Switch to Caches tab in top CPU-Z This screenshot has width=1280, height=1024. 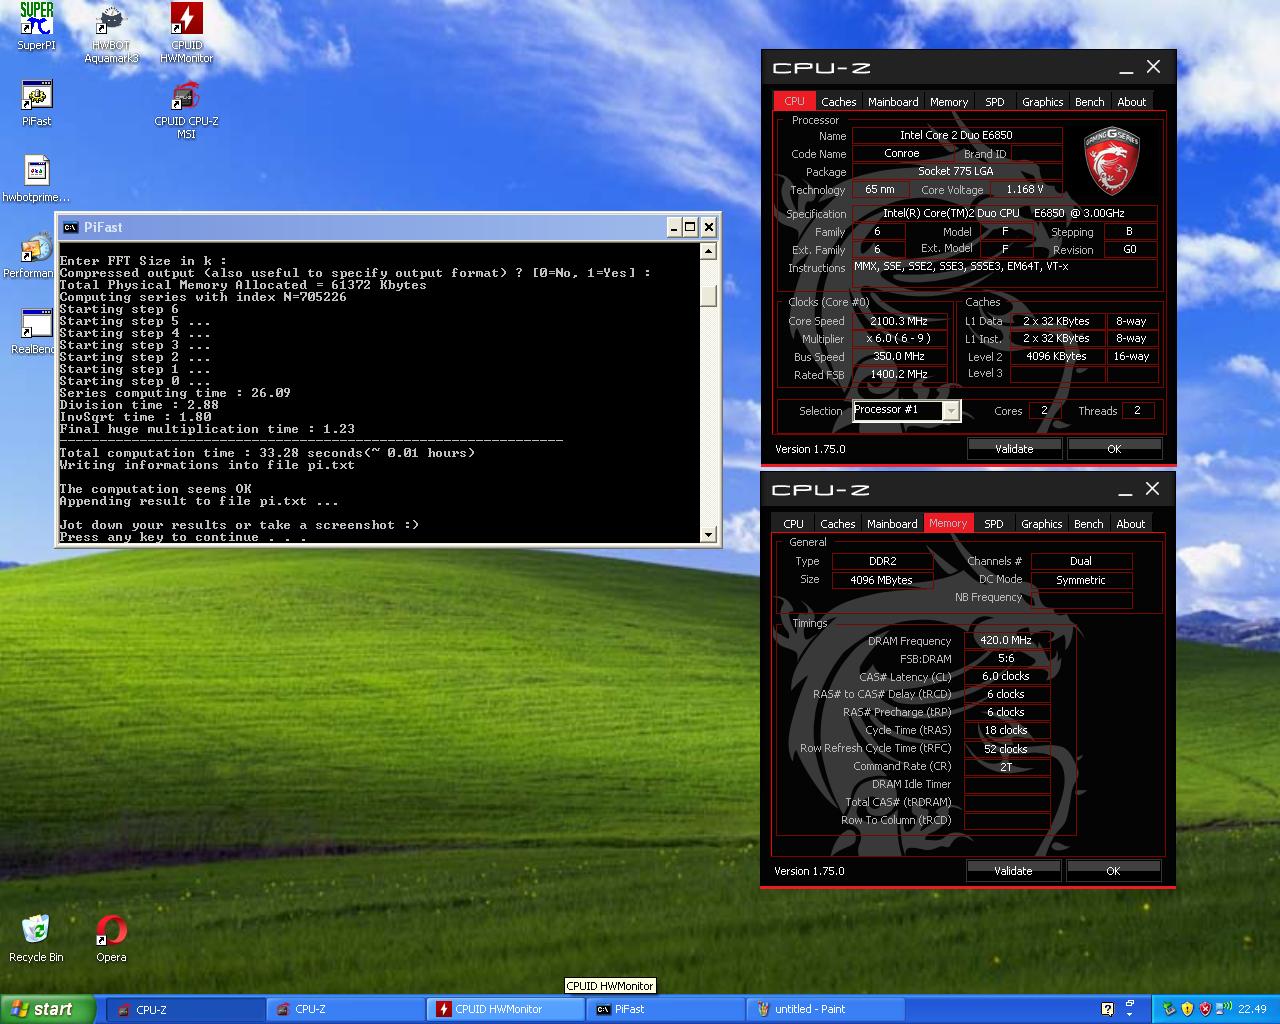[838, 102]
